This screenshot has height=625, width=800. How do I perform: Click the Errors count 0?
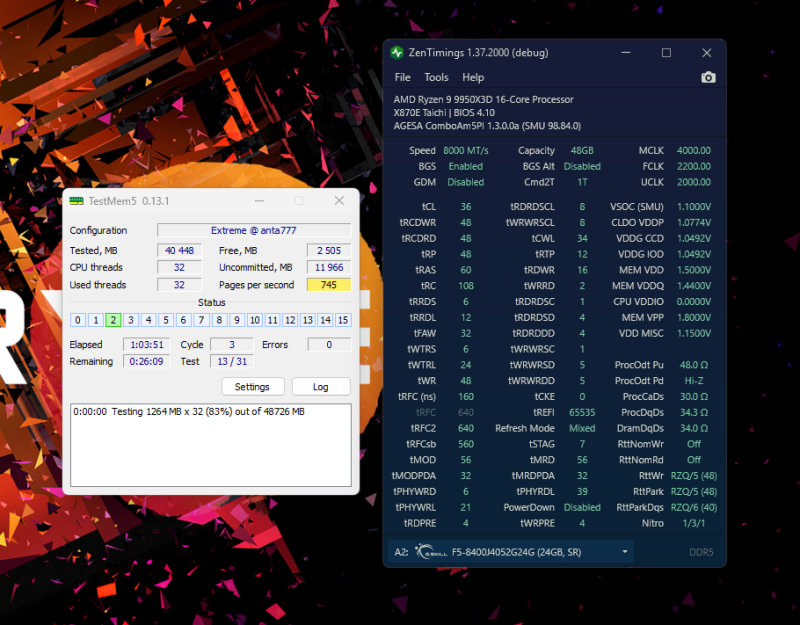pyautogui.click(x=329, y=345)
